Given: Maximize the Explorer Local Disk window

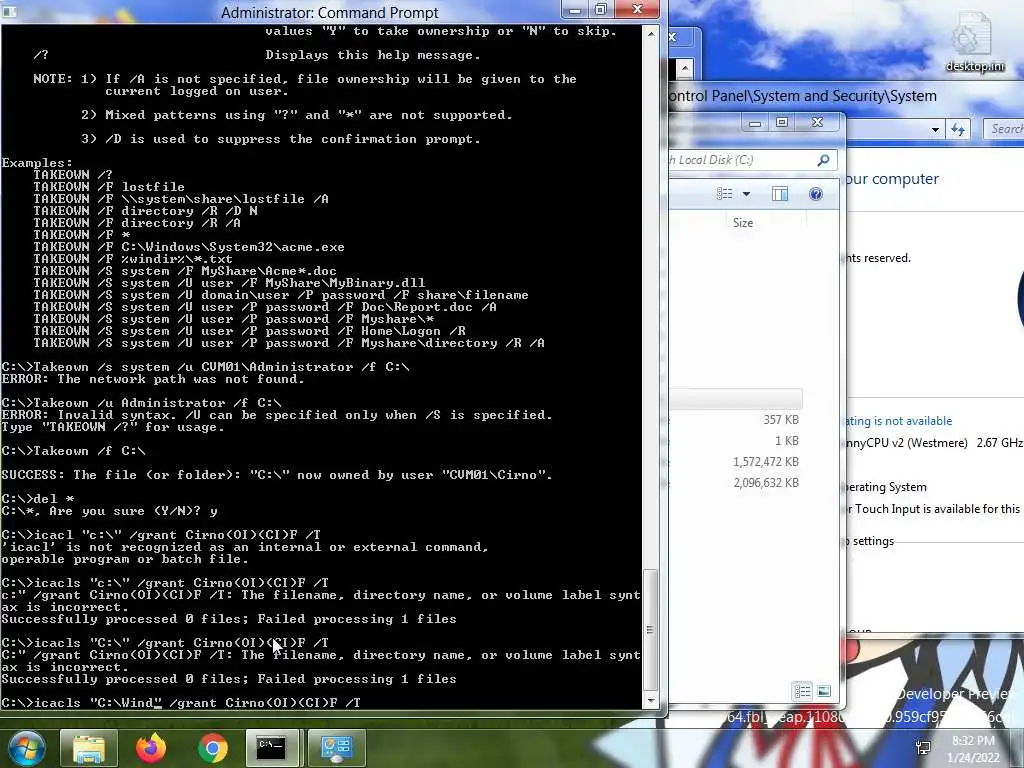Looking at the screenshot, I should coord(782,123).
